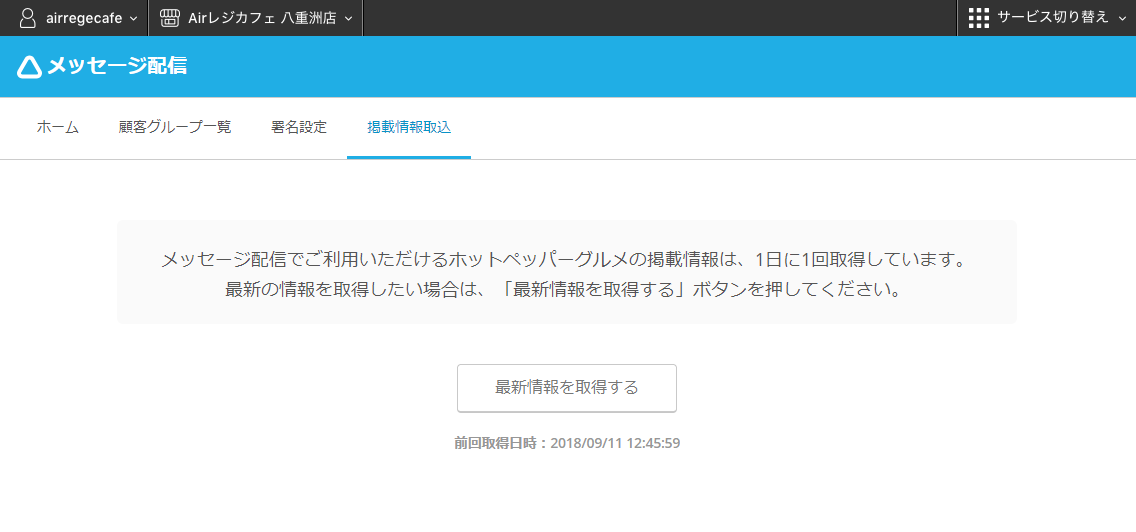The height and width of the screenshot is (532, 1136).
Task: Click the 最新情報を取得する button
Action: point(567,388)
